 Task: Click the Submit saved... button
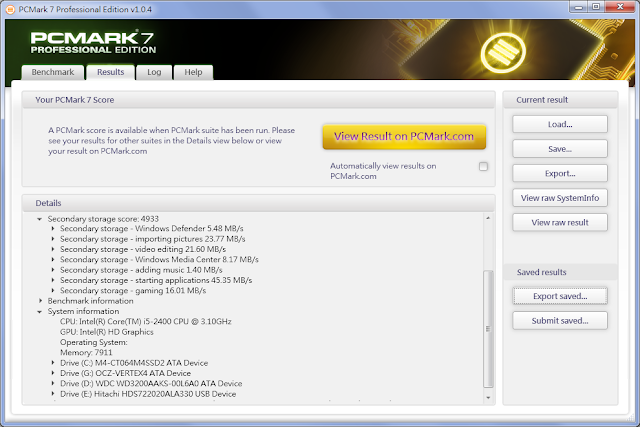pyautogui.click(x=560, y=320)
